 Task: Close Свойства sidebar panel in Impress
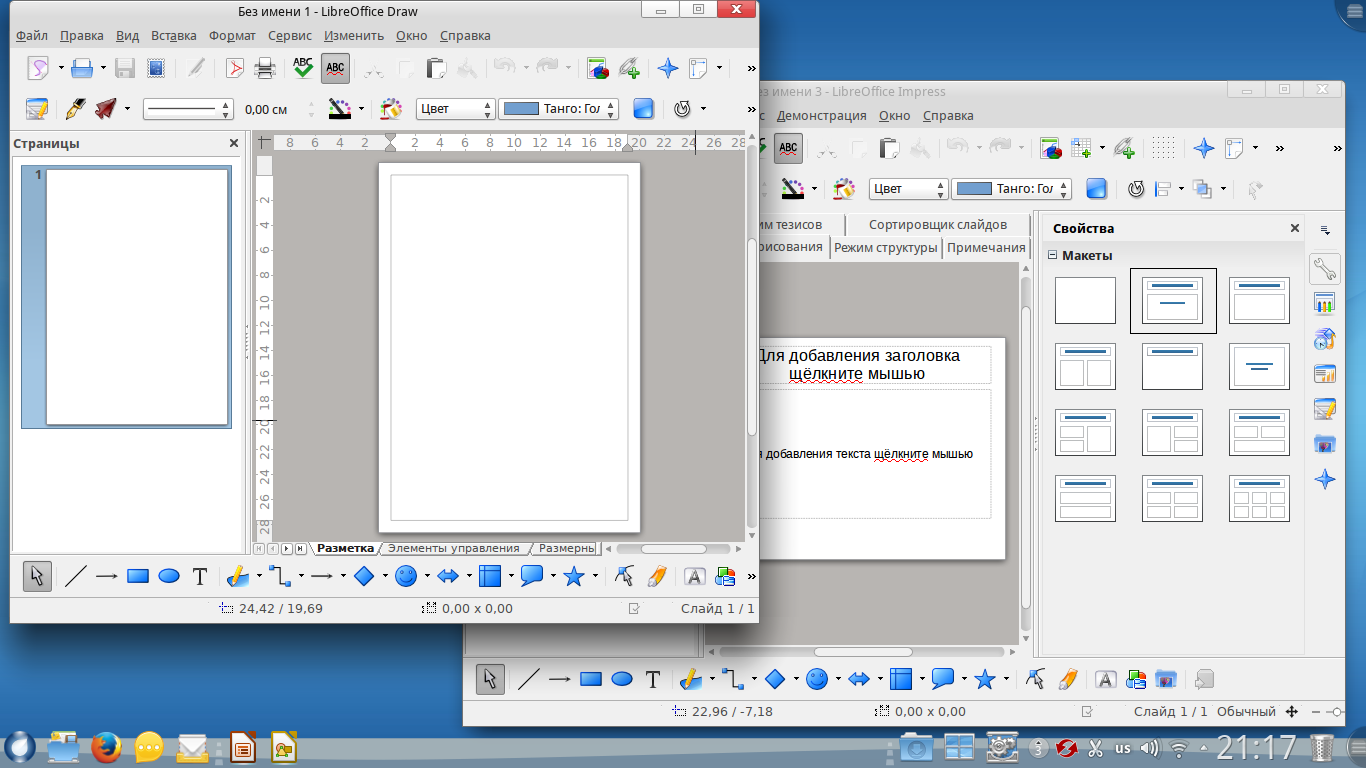coord(1295,228)
